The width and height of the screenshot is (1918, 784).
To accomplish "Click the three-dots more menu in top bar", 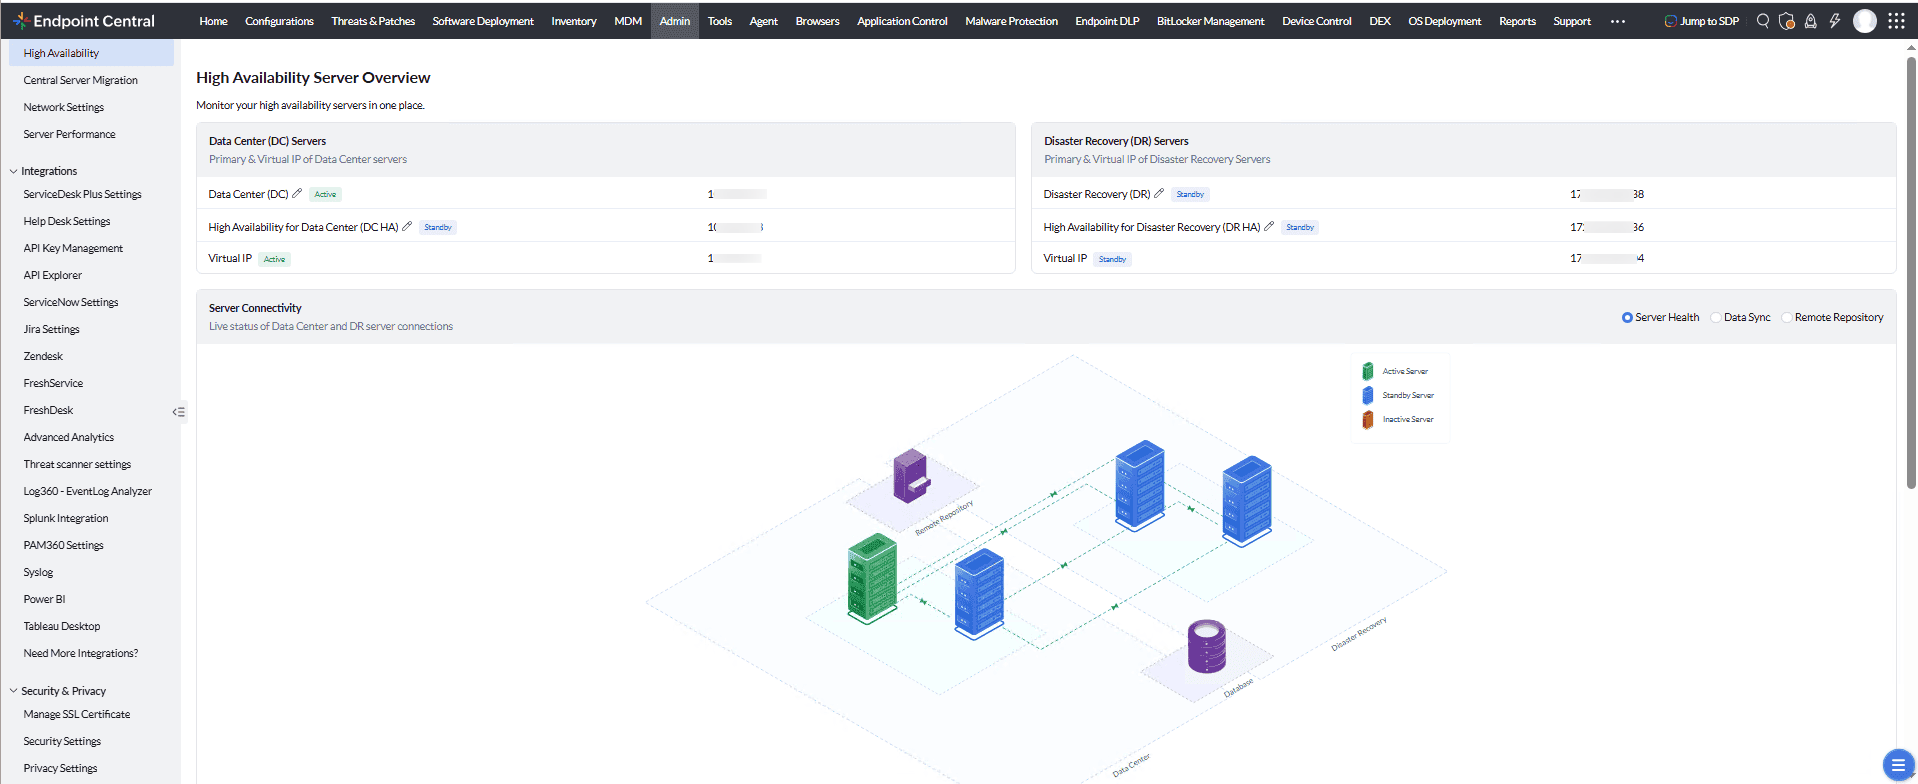I will coord(1618,21).
